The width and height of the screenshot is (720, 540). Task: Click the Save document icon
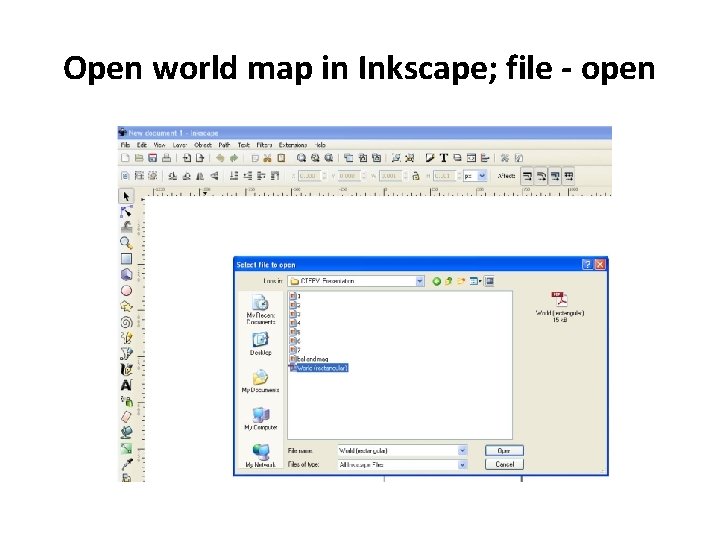click(152, 158)
